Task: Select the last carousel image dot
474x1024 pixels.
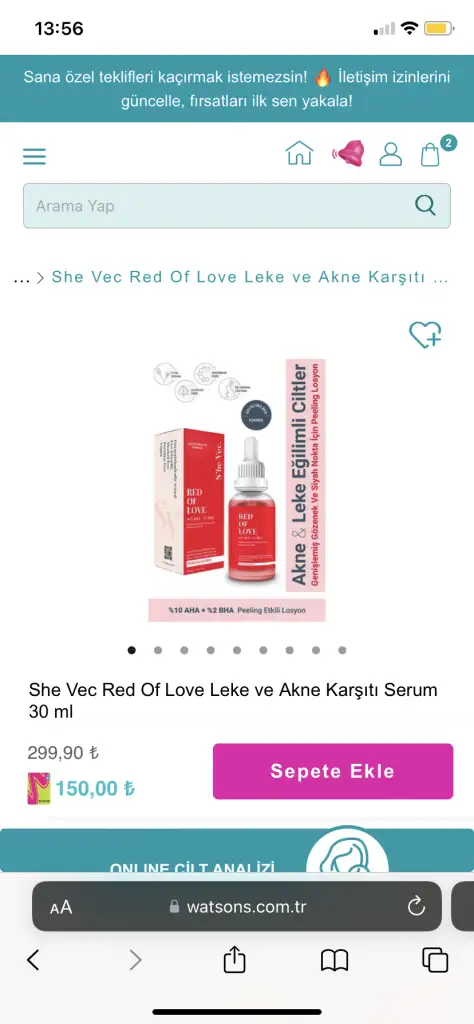Action: pos(342,650)
